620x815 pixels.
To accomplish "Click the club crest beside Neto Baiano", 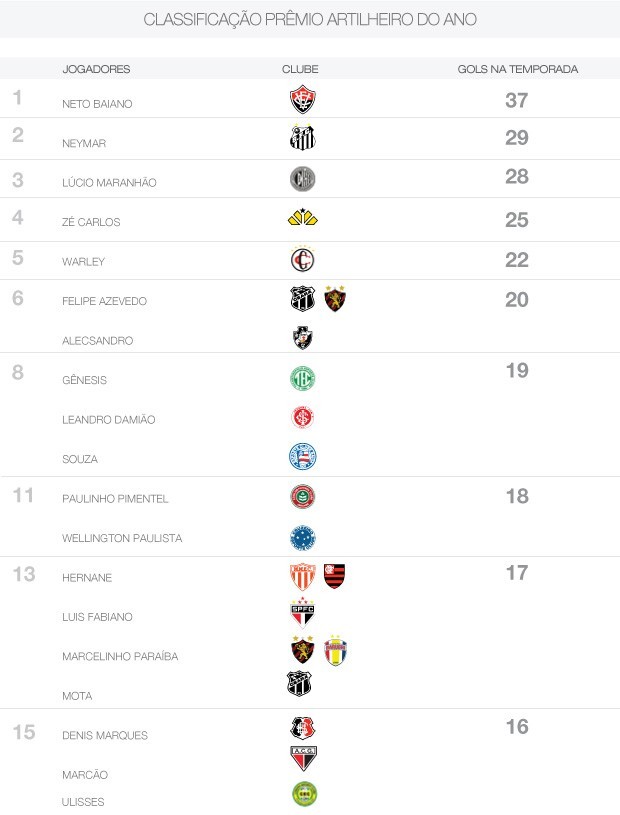I will click(302, 100).
